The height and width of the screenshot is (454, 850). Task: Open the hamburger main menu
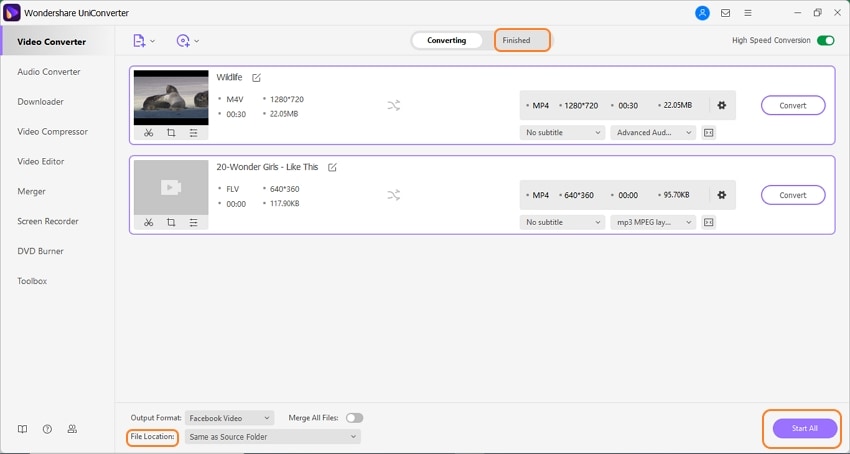point(748,13)
